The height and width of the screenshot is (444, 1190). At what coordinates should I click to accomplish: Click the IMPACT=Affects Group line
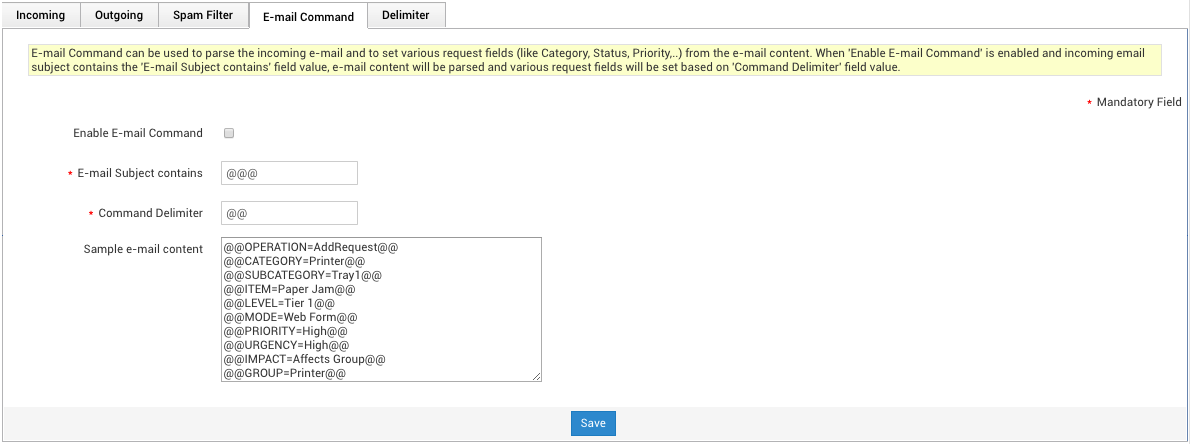305,358
